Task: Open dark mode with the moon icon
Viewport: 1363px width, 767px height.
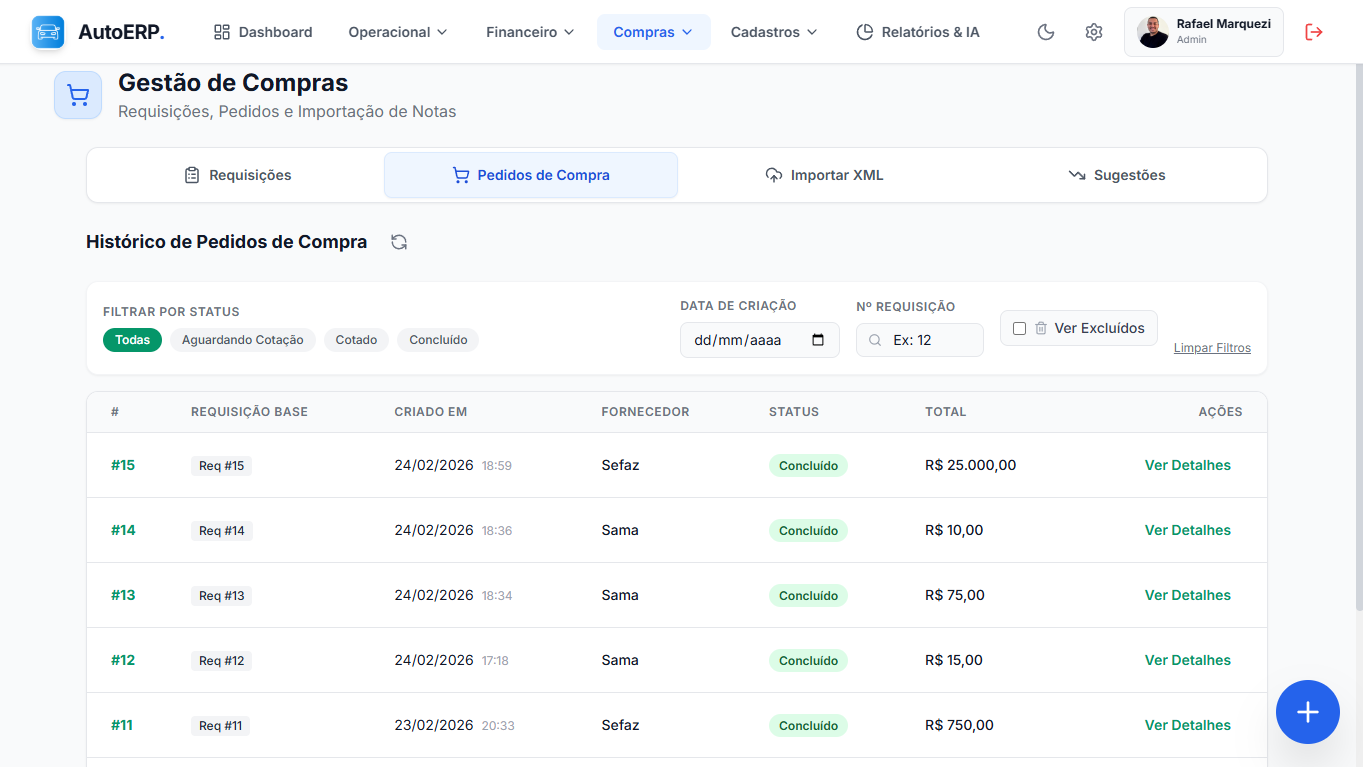Action: tap(1045, 32)
